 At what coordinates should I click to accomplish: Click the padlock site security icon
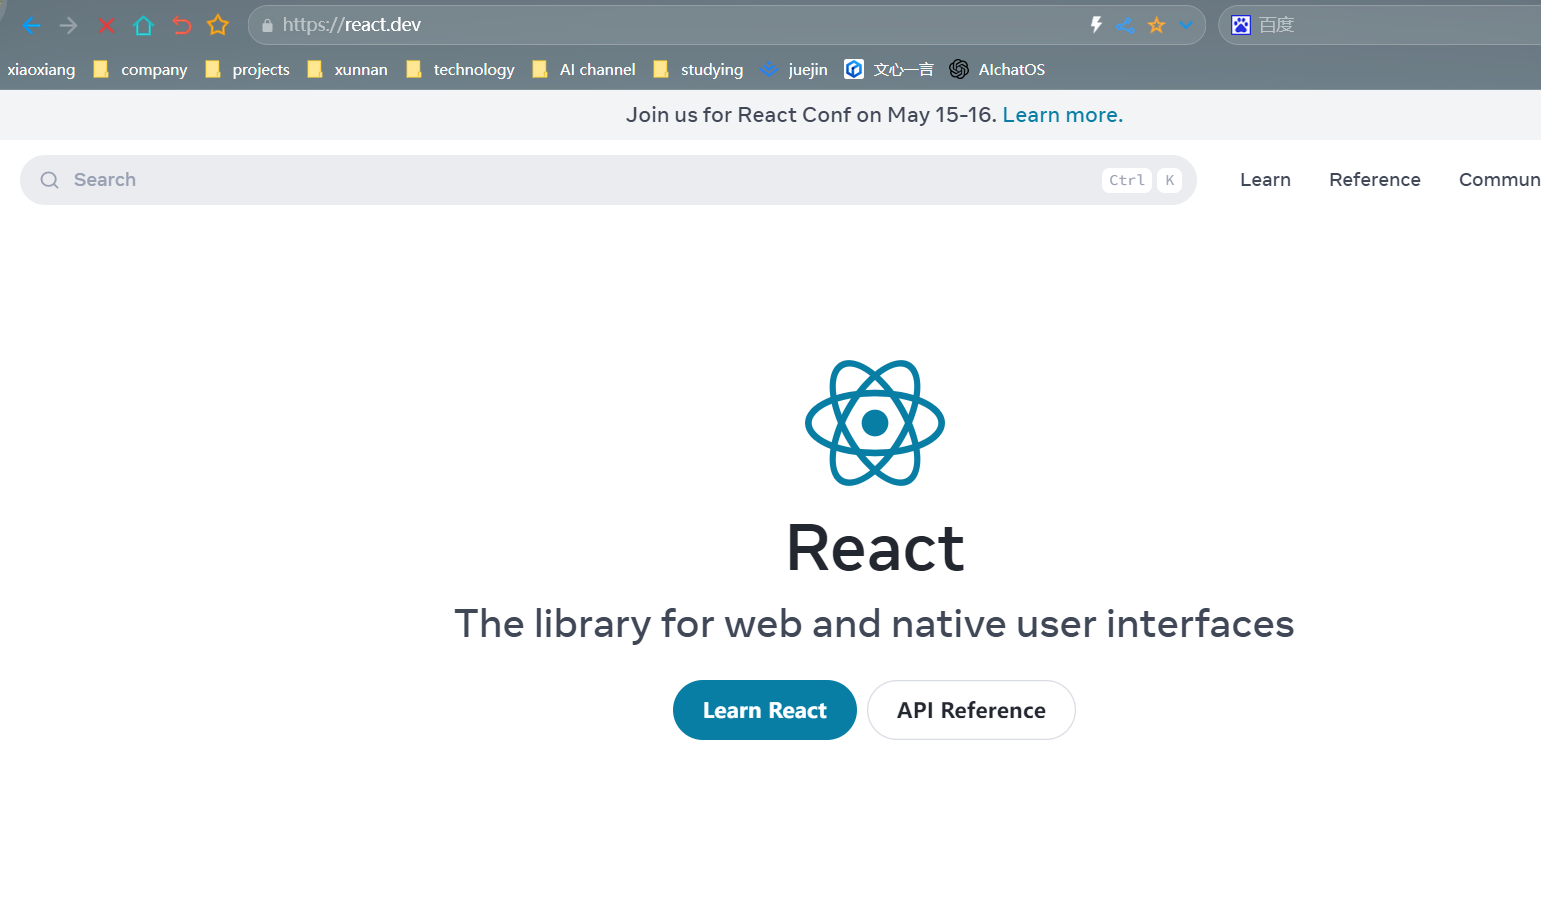tap(267, 25)
